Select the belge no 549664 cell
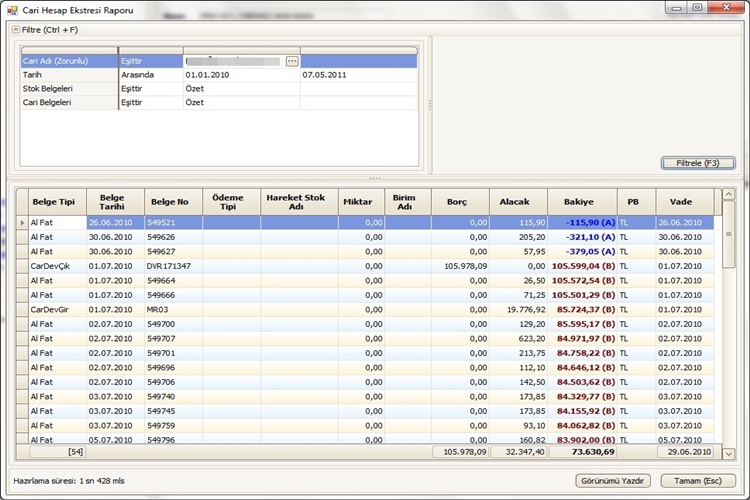 click(173, 280)
